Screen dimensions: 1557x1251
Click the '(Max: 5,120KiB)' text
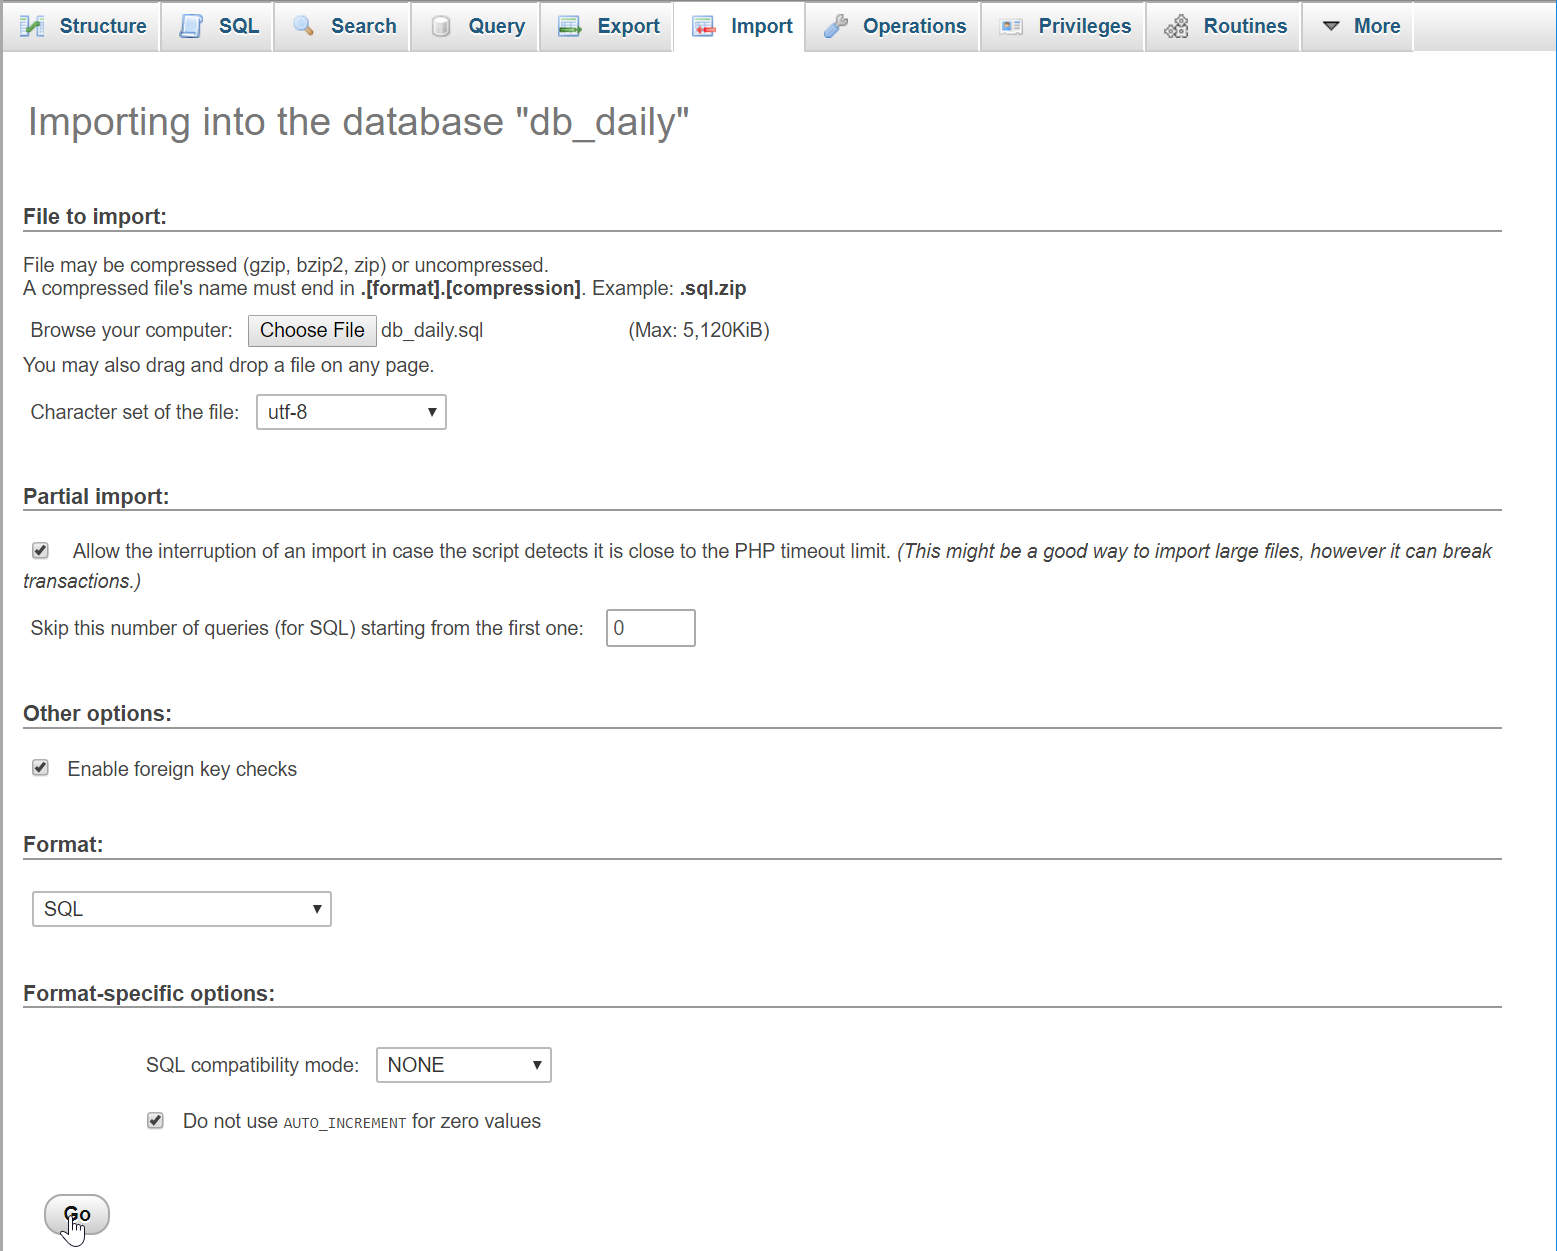[699, 331]
